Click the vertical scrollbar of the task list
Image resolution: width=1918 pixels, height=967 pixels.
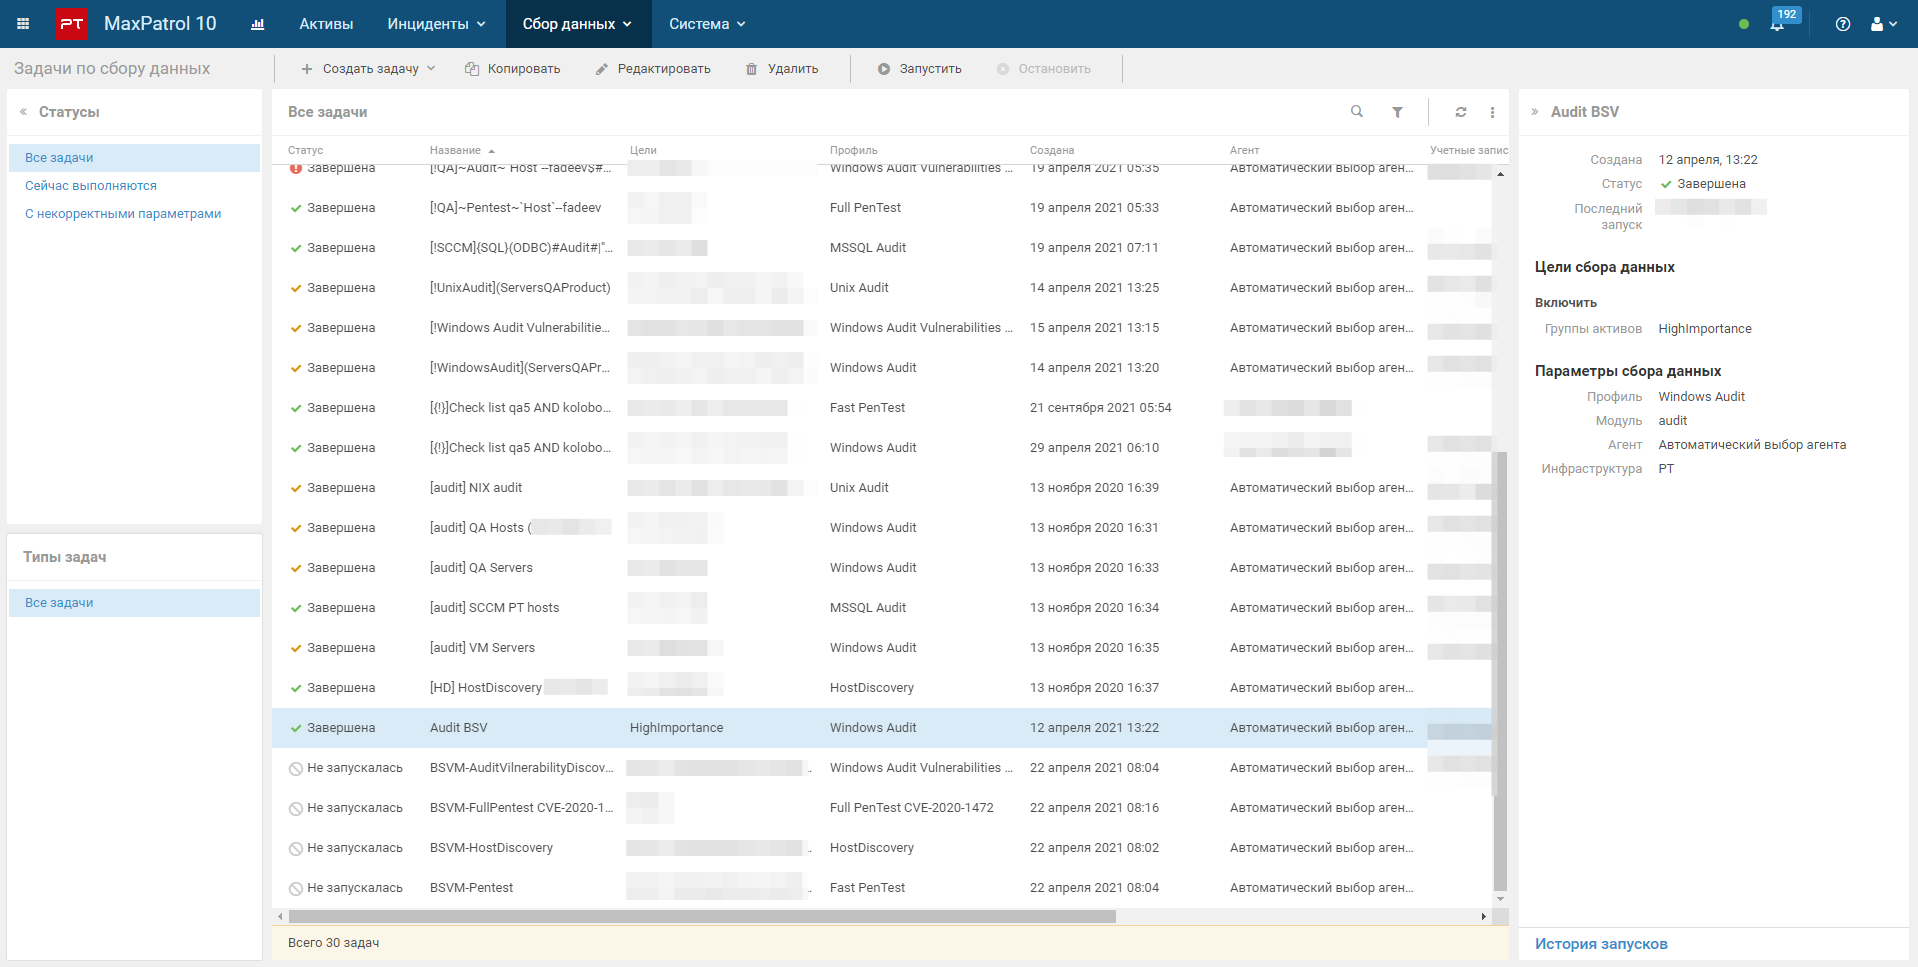pyautogui.click(x=1500, y=670)
